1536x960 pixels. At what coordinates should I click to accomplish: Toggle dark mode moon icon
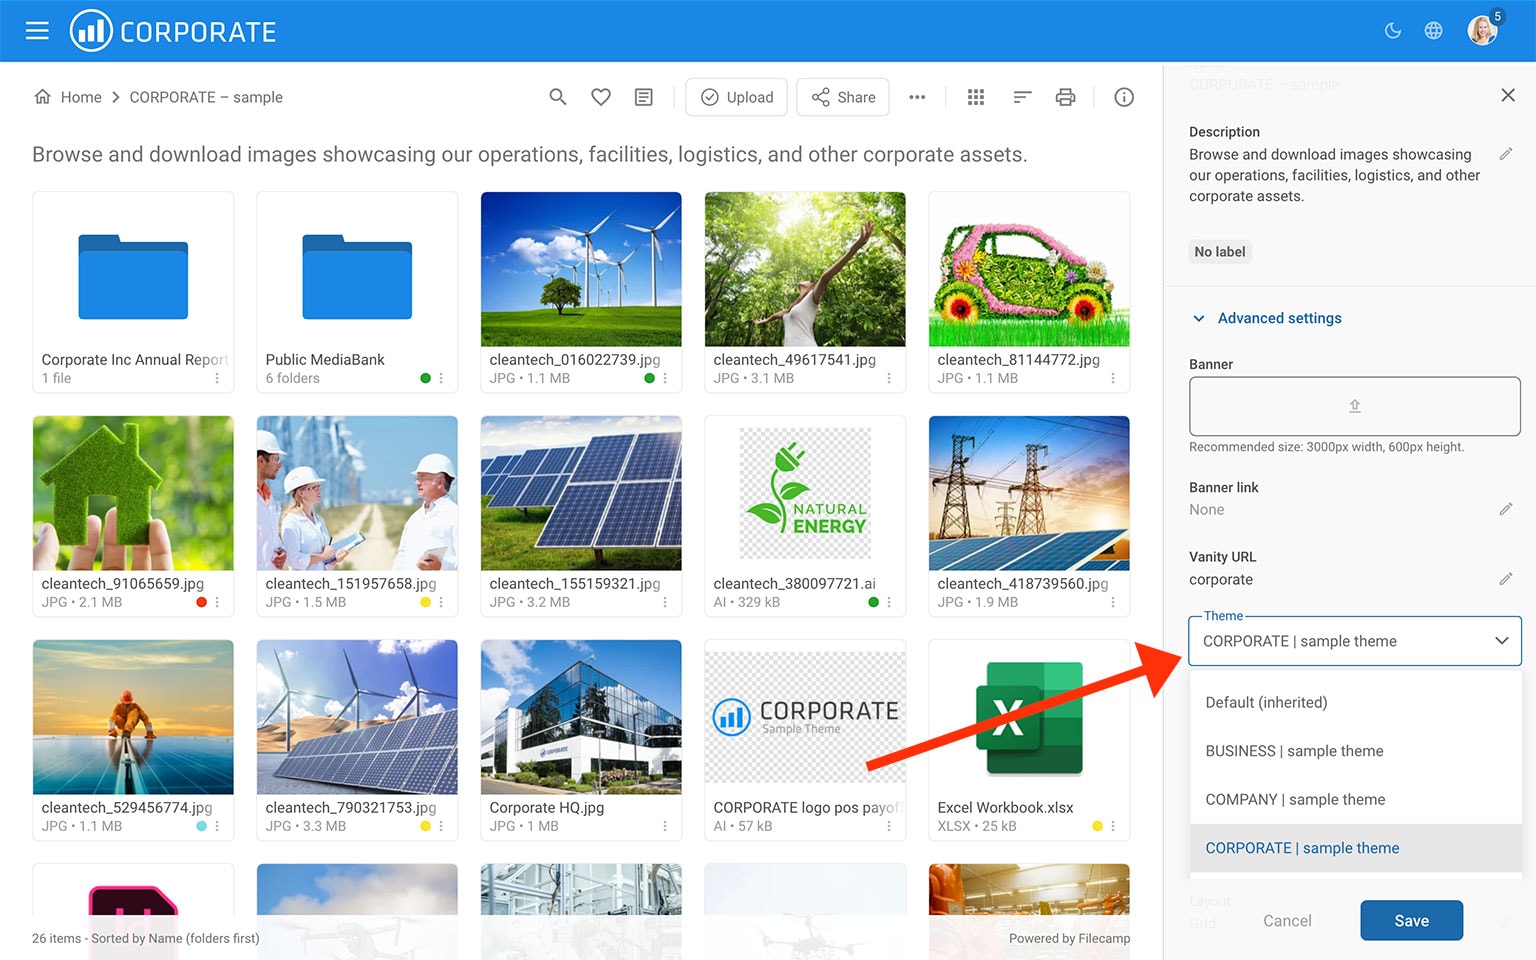pyautogui.click(x=1392, y=31)
